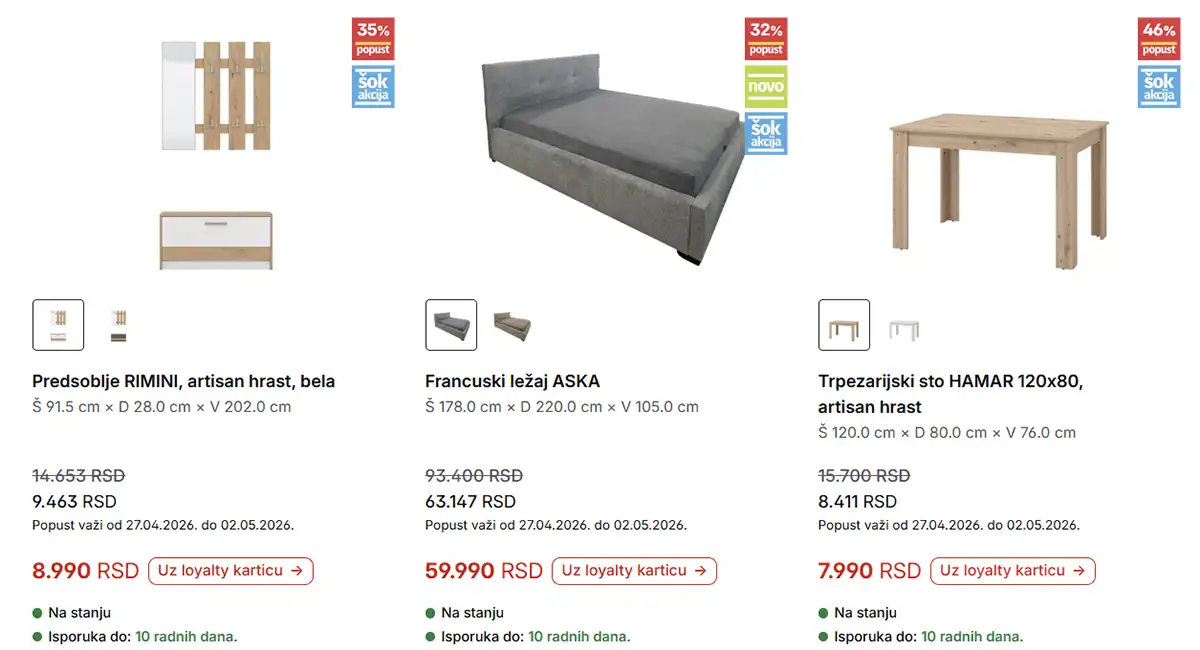Select the white variant thumbnail of HAMAR table
The height and width of the screenshot is (650, 1200).
coord(903,324)
